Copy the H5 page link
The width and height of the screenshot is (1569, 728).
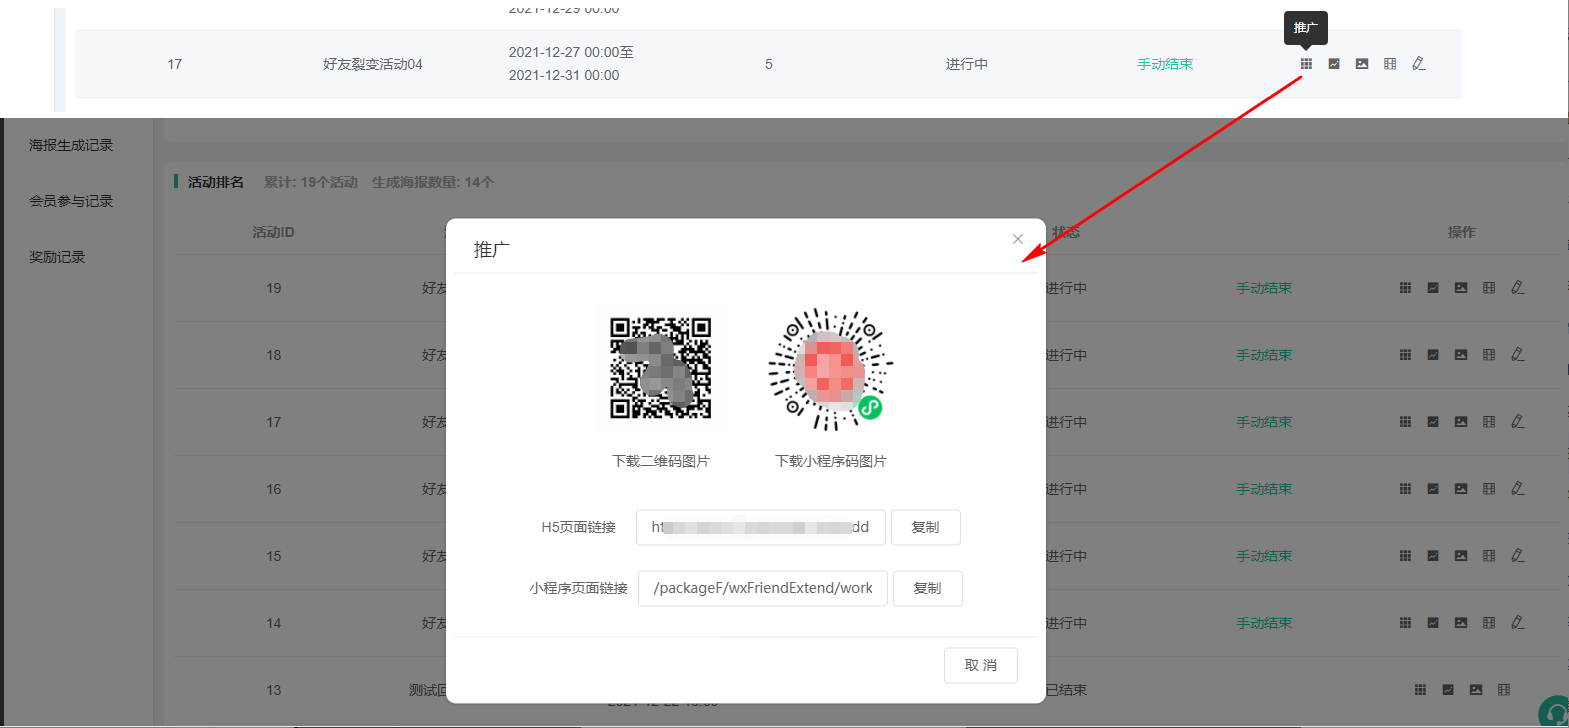point(925,527)
